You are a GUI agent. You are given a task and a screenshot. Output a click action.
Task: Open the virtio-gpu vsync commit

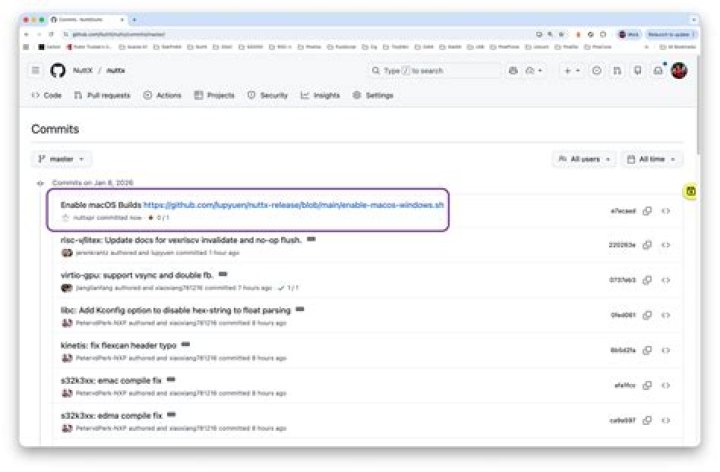tap(137, 275)
